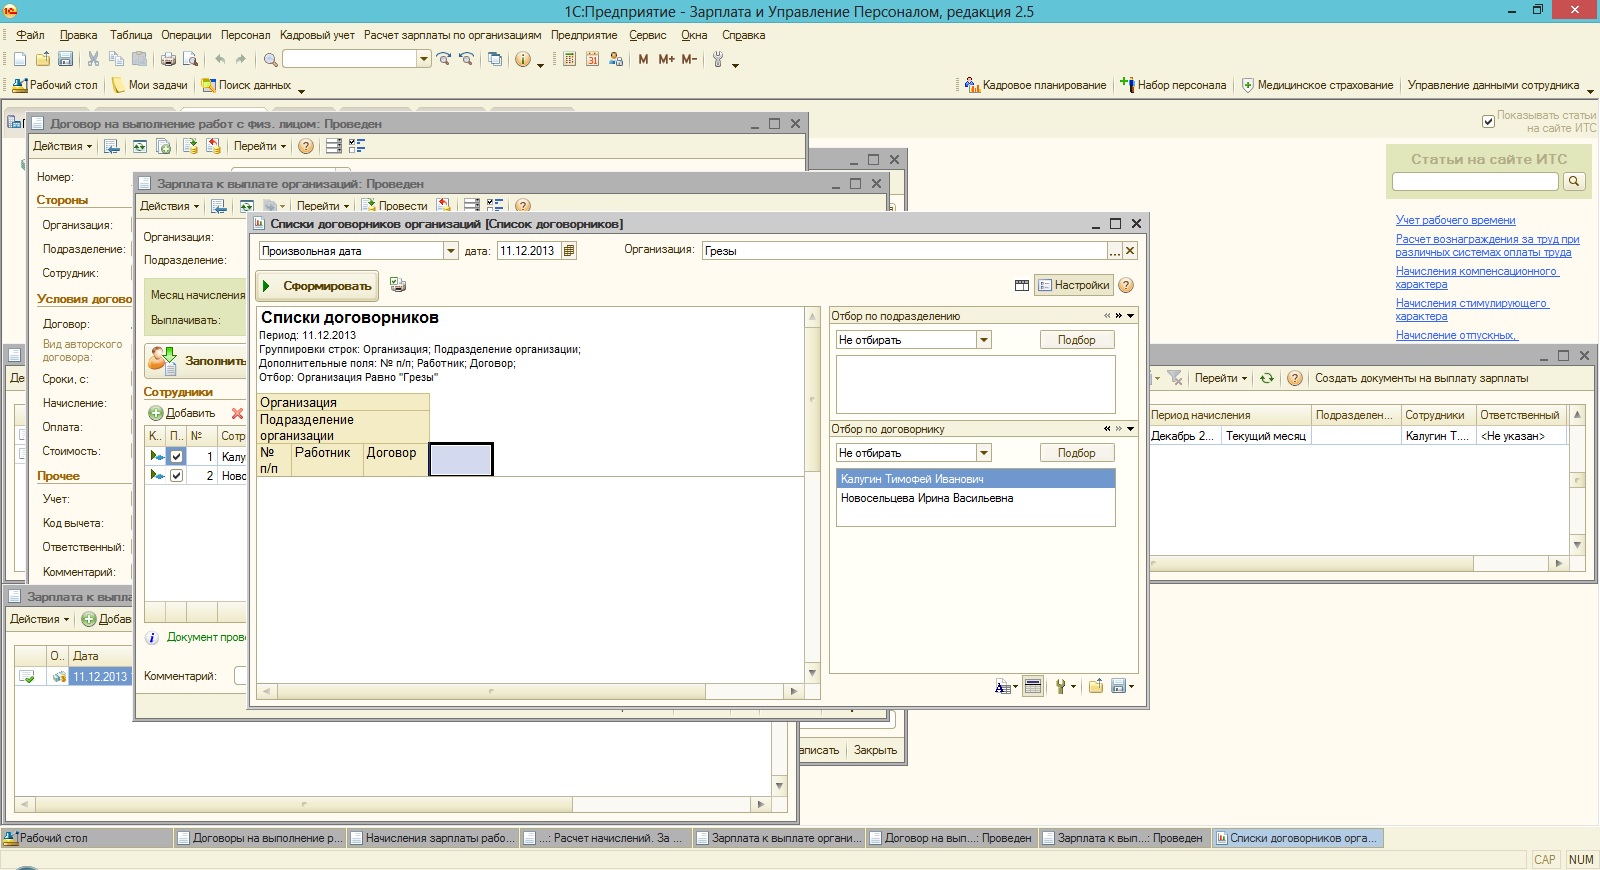
Task: Click Подбор button for договорнику filter
Action: click(1076, 453)
